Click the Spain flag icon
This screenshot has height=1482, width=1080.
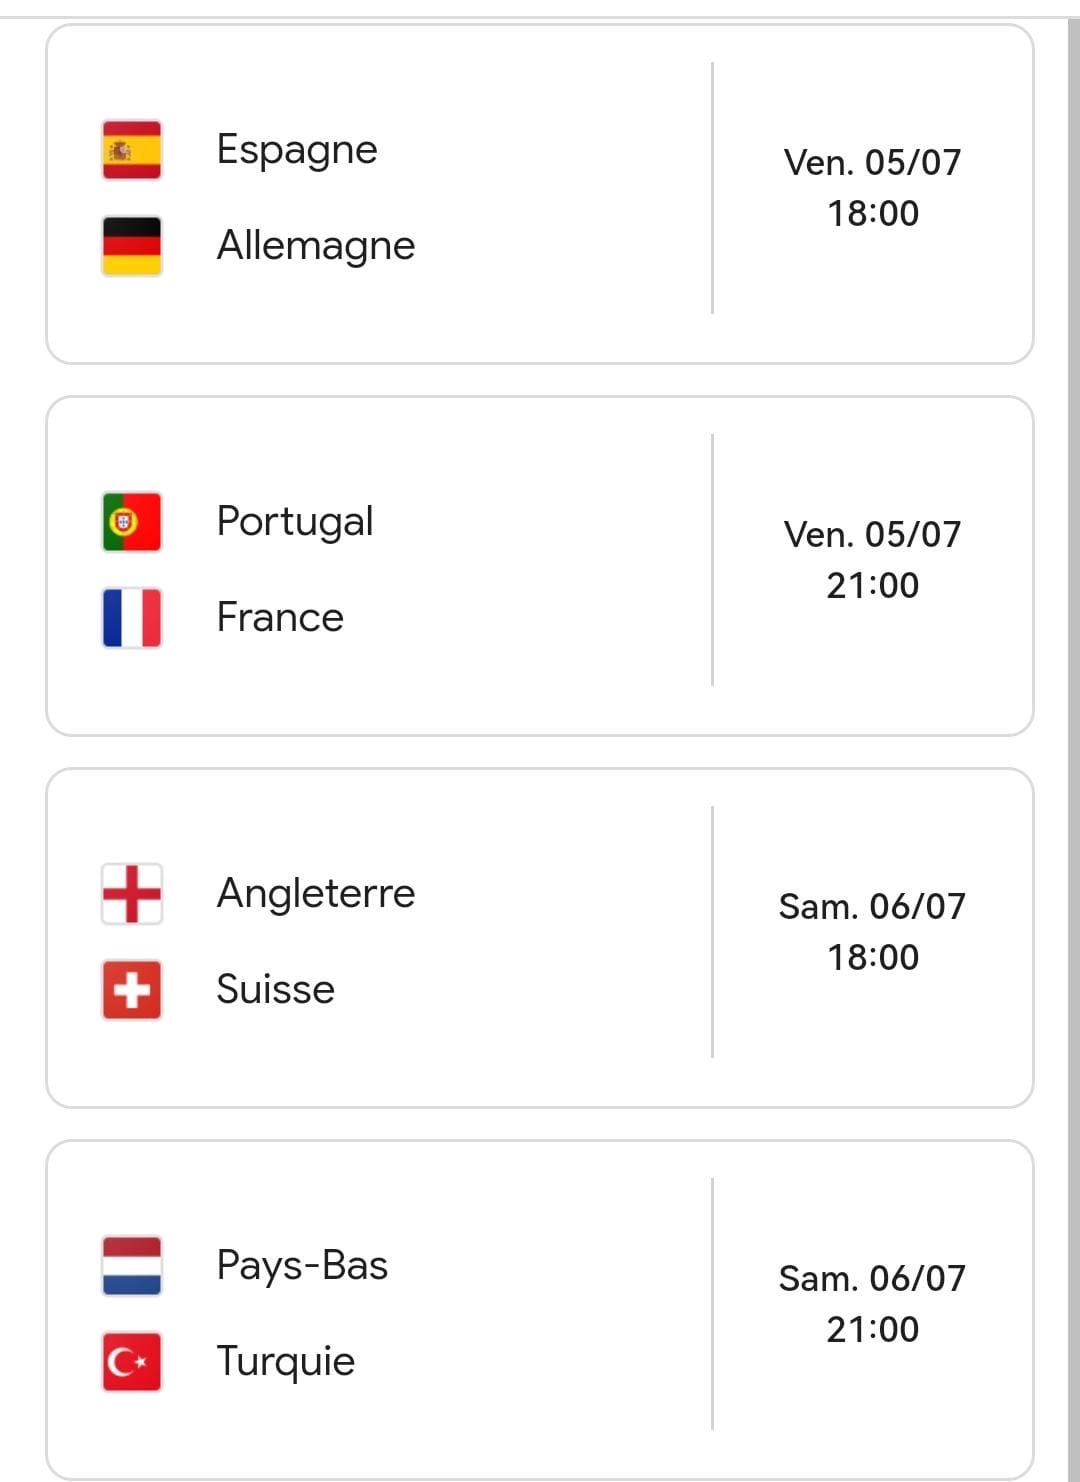pyautogui.click(x=132, y=150)
